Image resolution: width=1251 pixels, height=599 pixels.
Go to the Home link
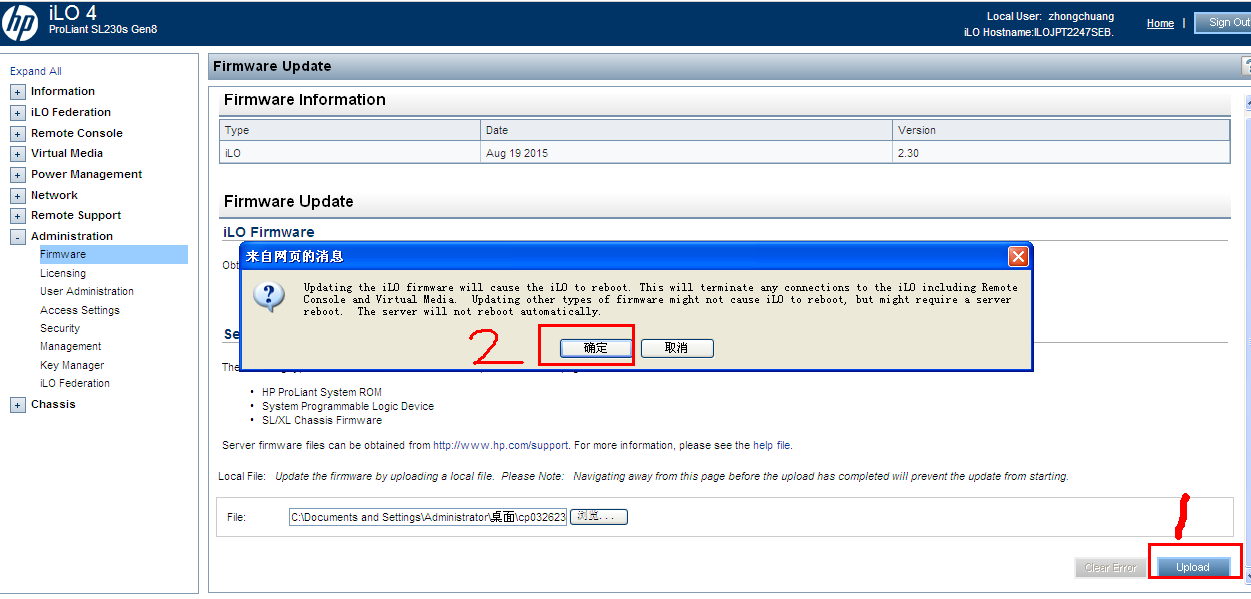(1160, 23)
